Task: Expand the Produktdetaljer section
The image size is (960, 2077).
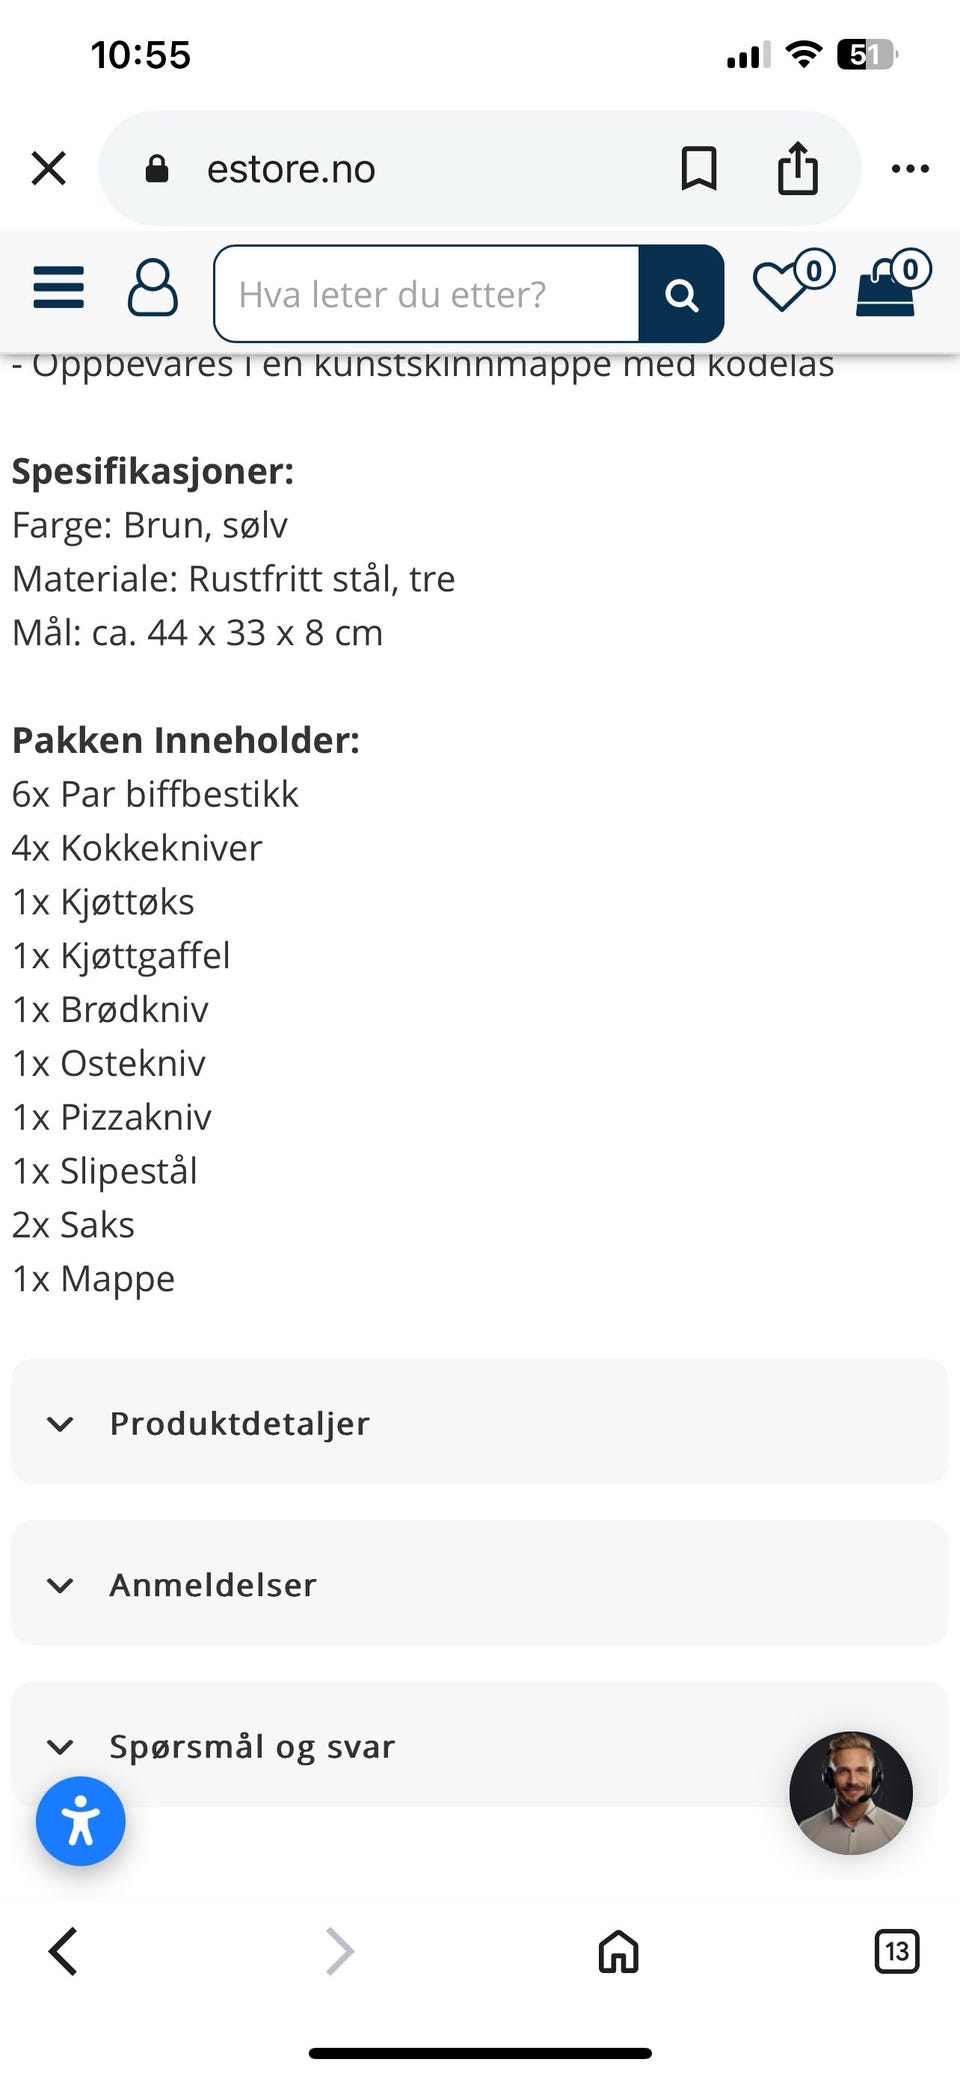Action: point(479,1422)
